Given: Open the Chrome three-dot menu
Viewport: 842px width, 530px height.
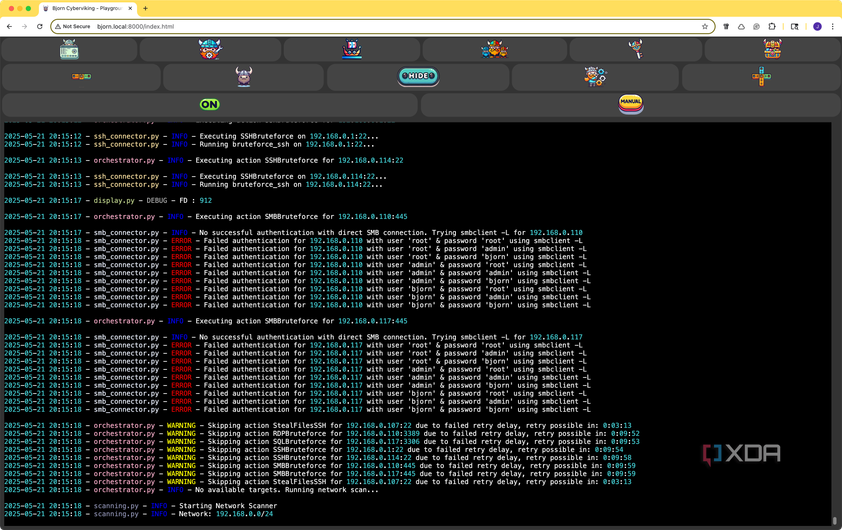Looking at the screenshot, I should coord(832,26).
